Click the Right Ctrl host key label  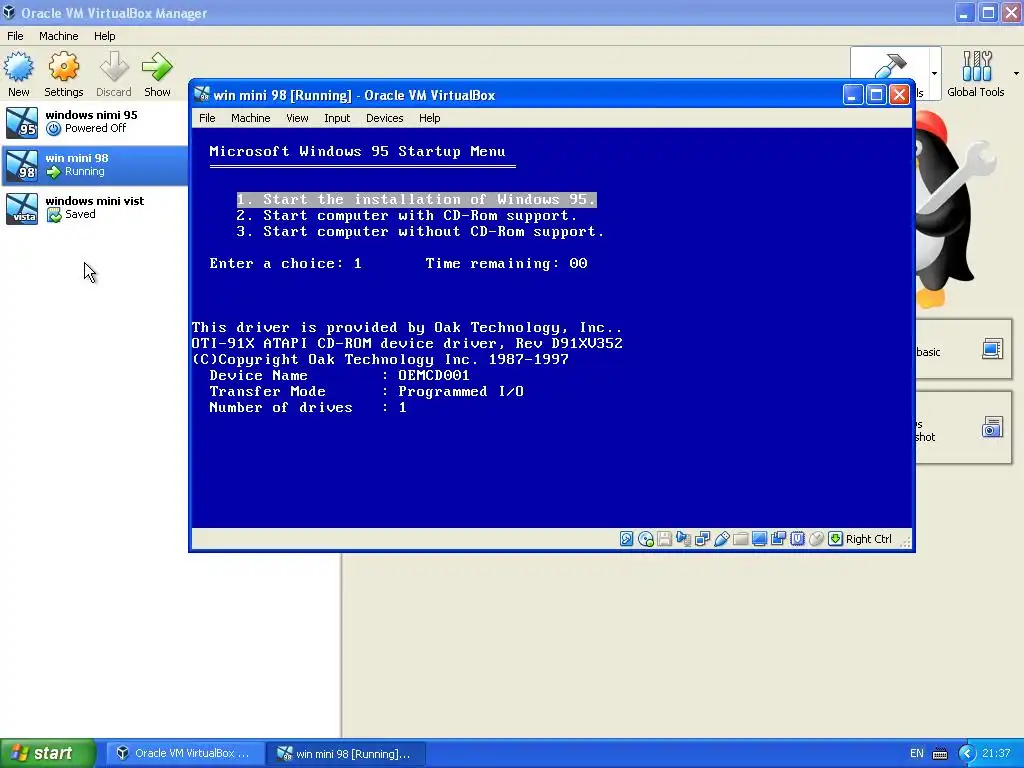click(x=869, y=539)
